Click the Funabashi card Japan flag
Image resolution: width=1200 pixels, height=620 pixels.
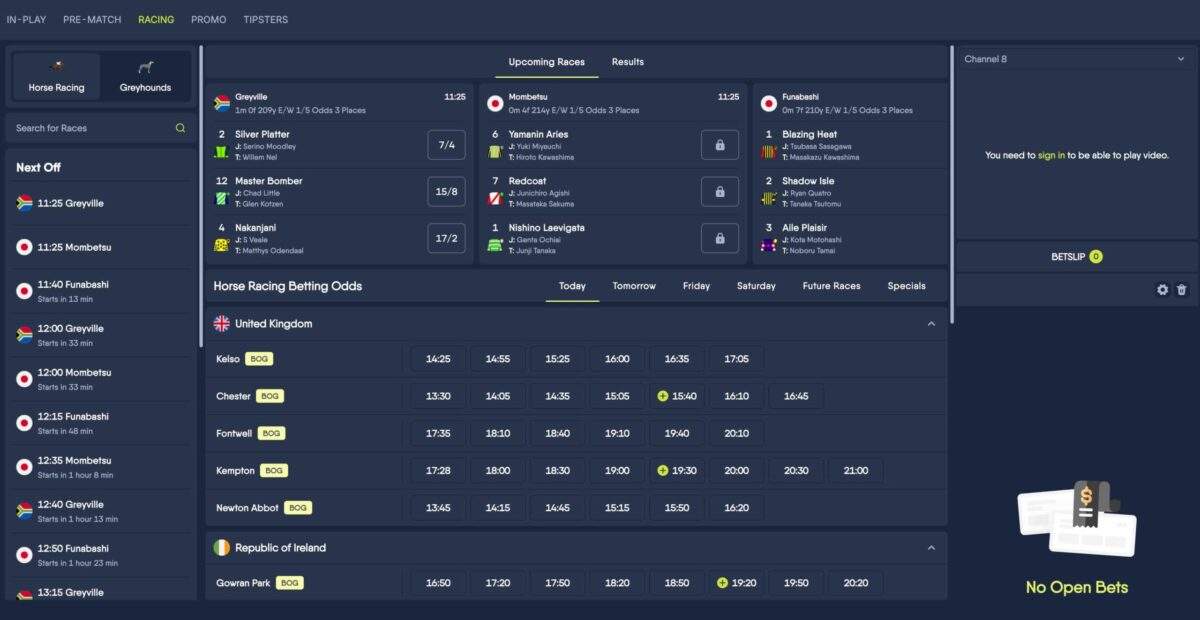click(769, 103)
